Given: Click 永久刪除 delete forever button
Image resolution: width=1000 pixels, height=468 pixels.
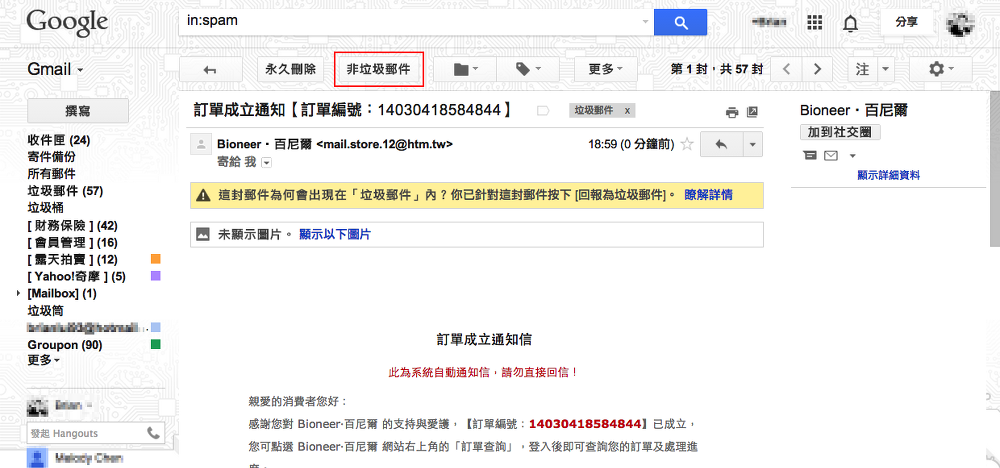Looking at the screenshot, I should click(291, 69).
